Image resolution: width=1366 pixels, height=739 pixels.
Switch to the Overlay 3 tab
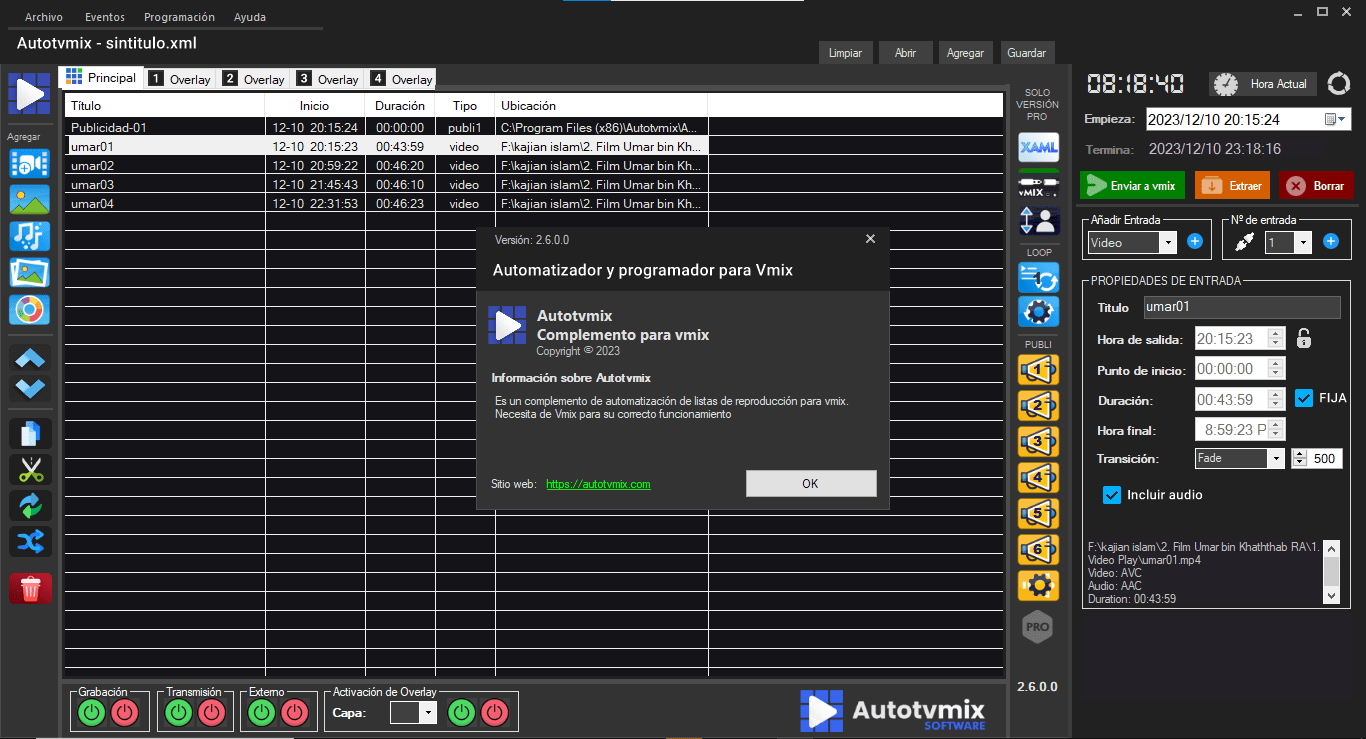pos(329,79)
